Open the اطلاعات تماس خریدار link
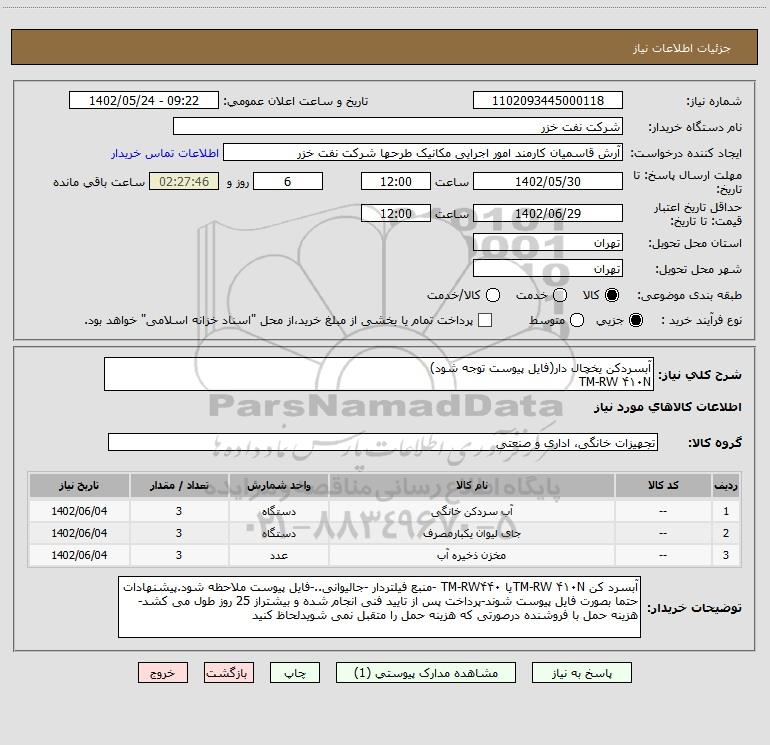770x745 pixels. 165,153
